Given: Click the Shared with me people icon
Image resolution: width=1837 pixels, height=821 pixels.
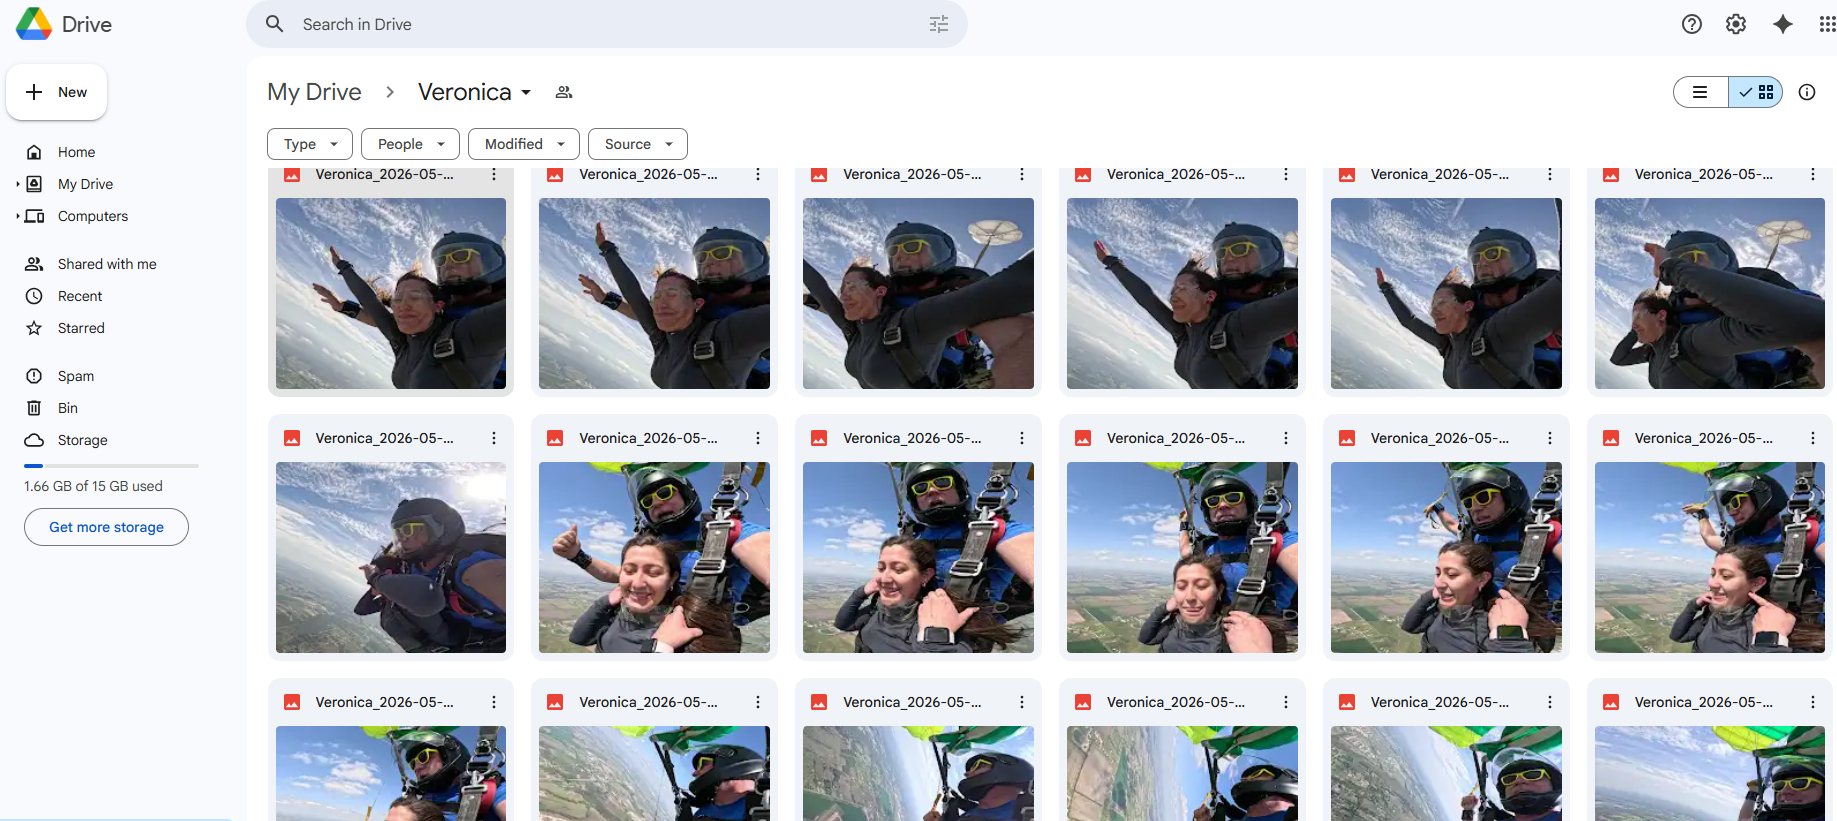Looking at the screenshot, I should coord(34,264).
